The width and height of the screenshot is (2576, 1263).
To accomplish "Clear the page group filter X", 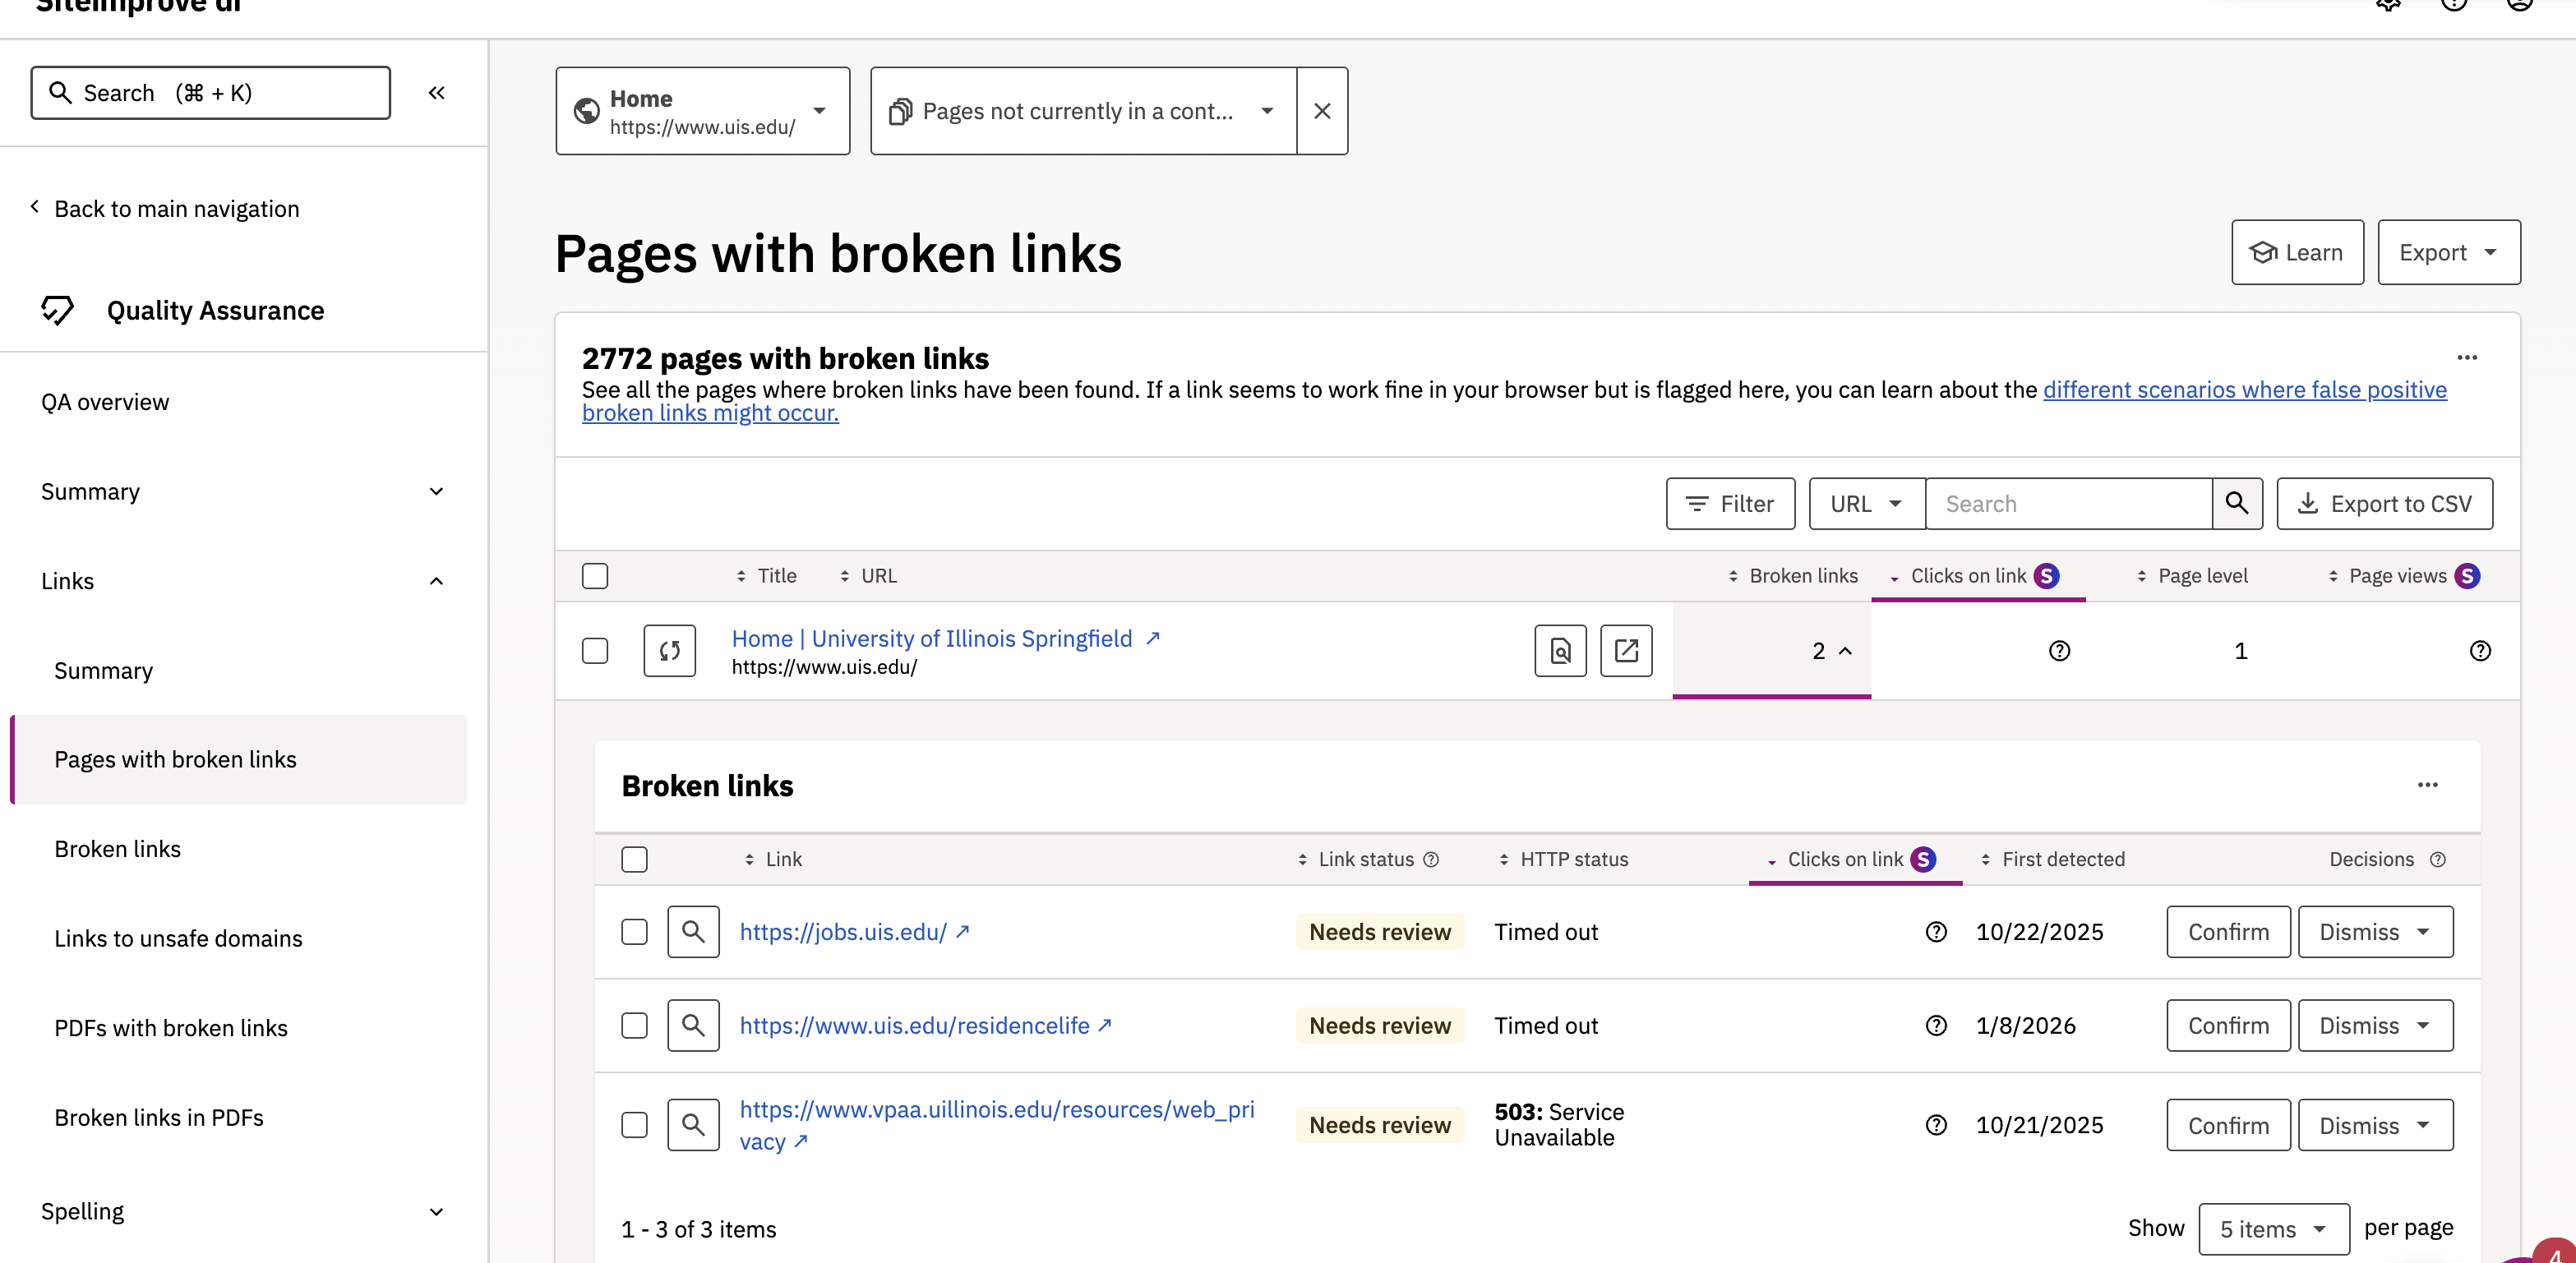I will coord(1322,111).
